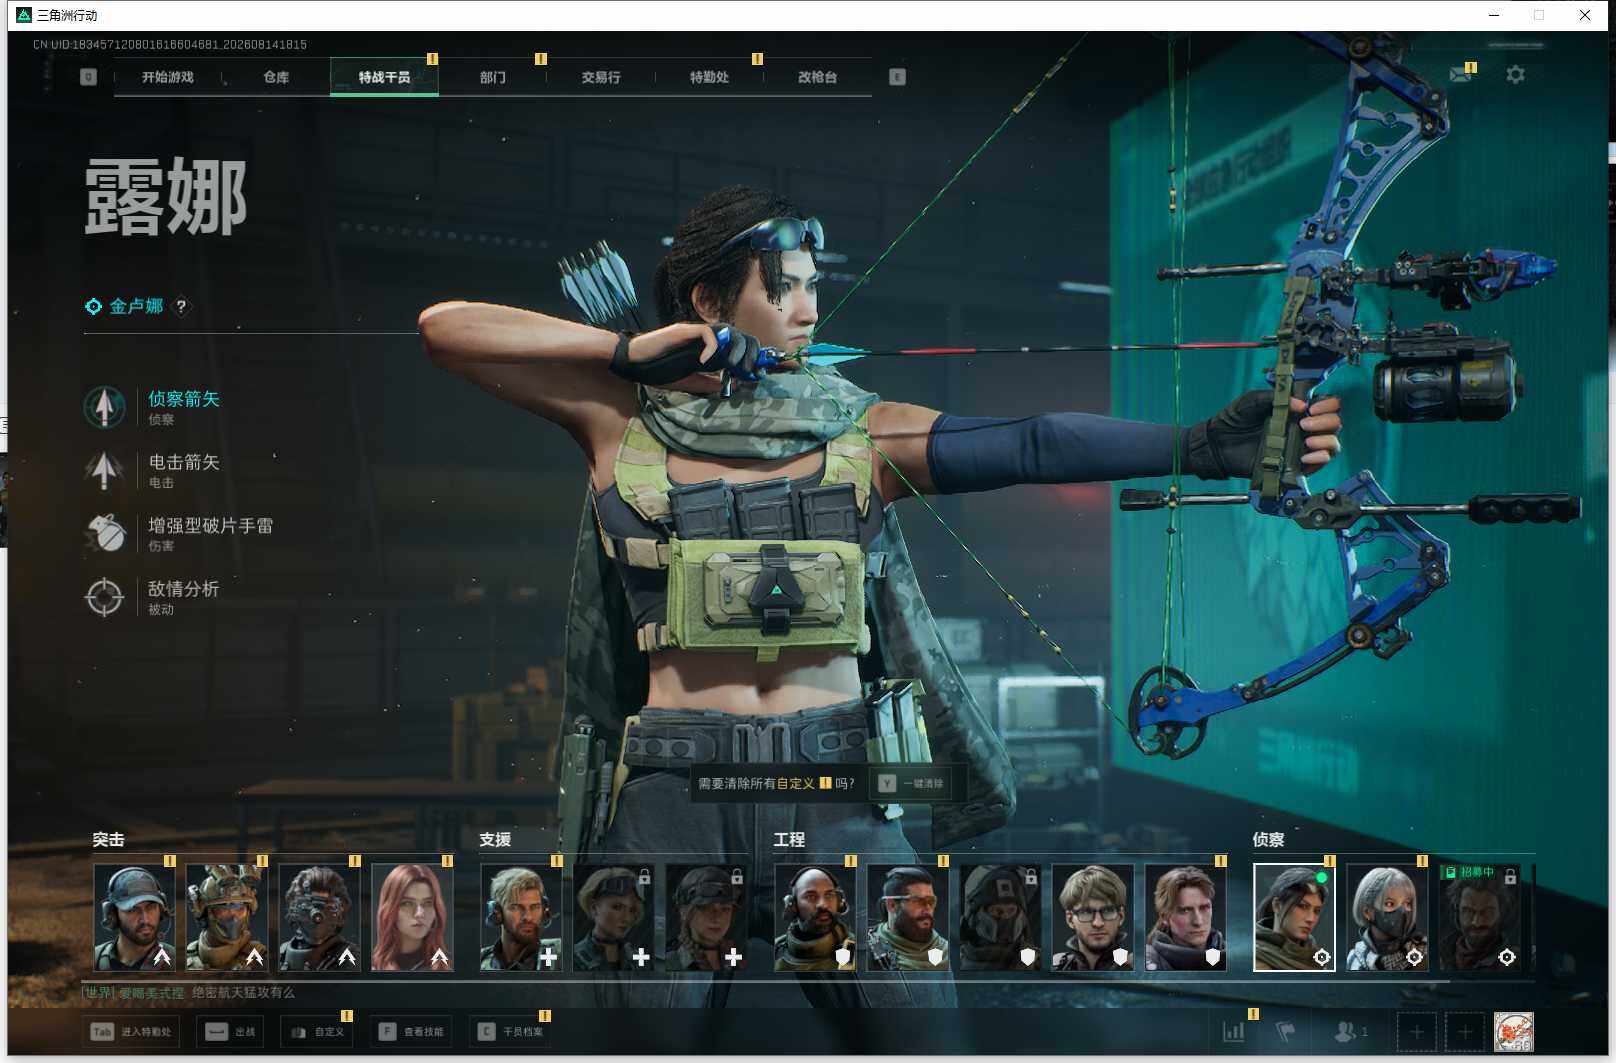Click the second empty squad slot plus
This screenshot has height=1063, width=1616.
tap(1464, 1032)
